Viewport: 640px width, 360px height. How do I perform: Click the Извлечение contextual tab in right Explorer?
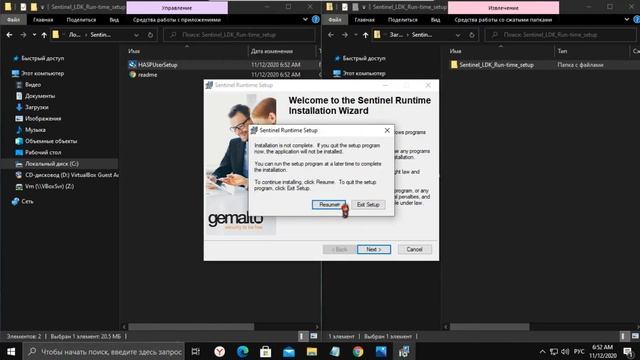pos(503,8)
